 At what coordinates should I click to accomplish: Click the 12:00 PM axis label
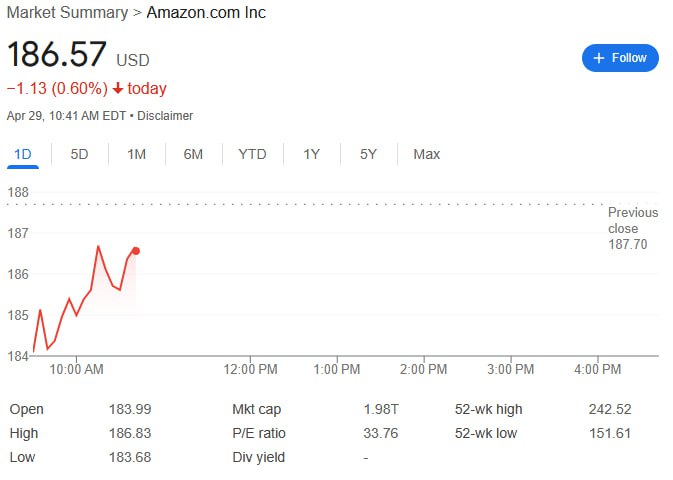(250, 369)
